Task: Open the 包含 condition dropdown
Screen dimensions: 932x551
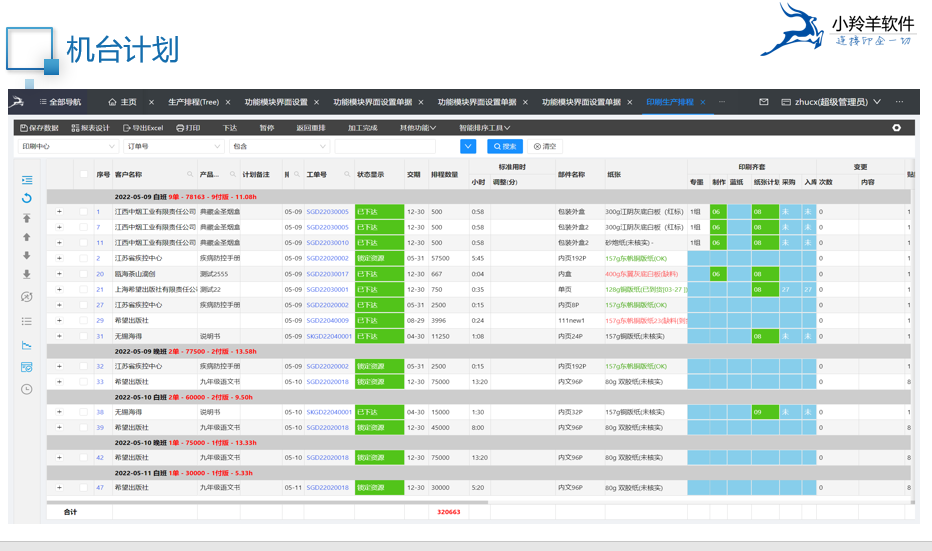Action: click(x=279, y=146)
